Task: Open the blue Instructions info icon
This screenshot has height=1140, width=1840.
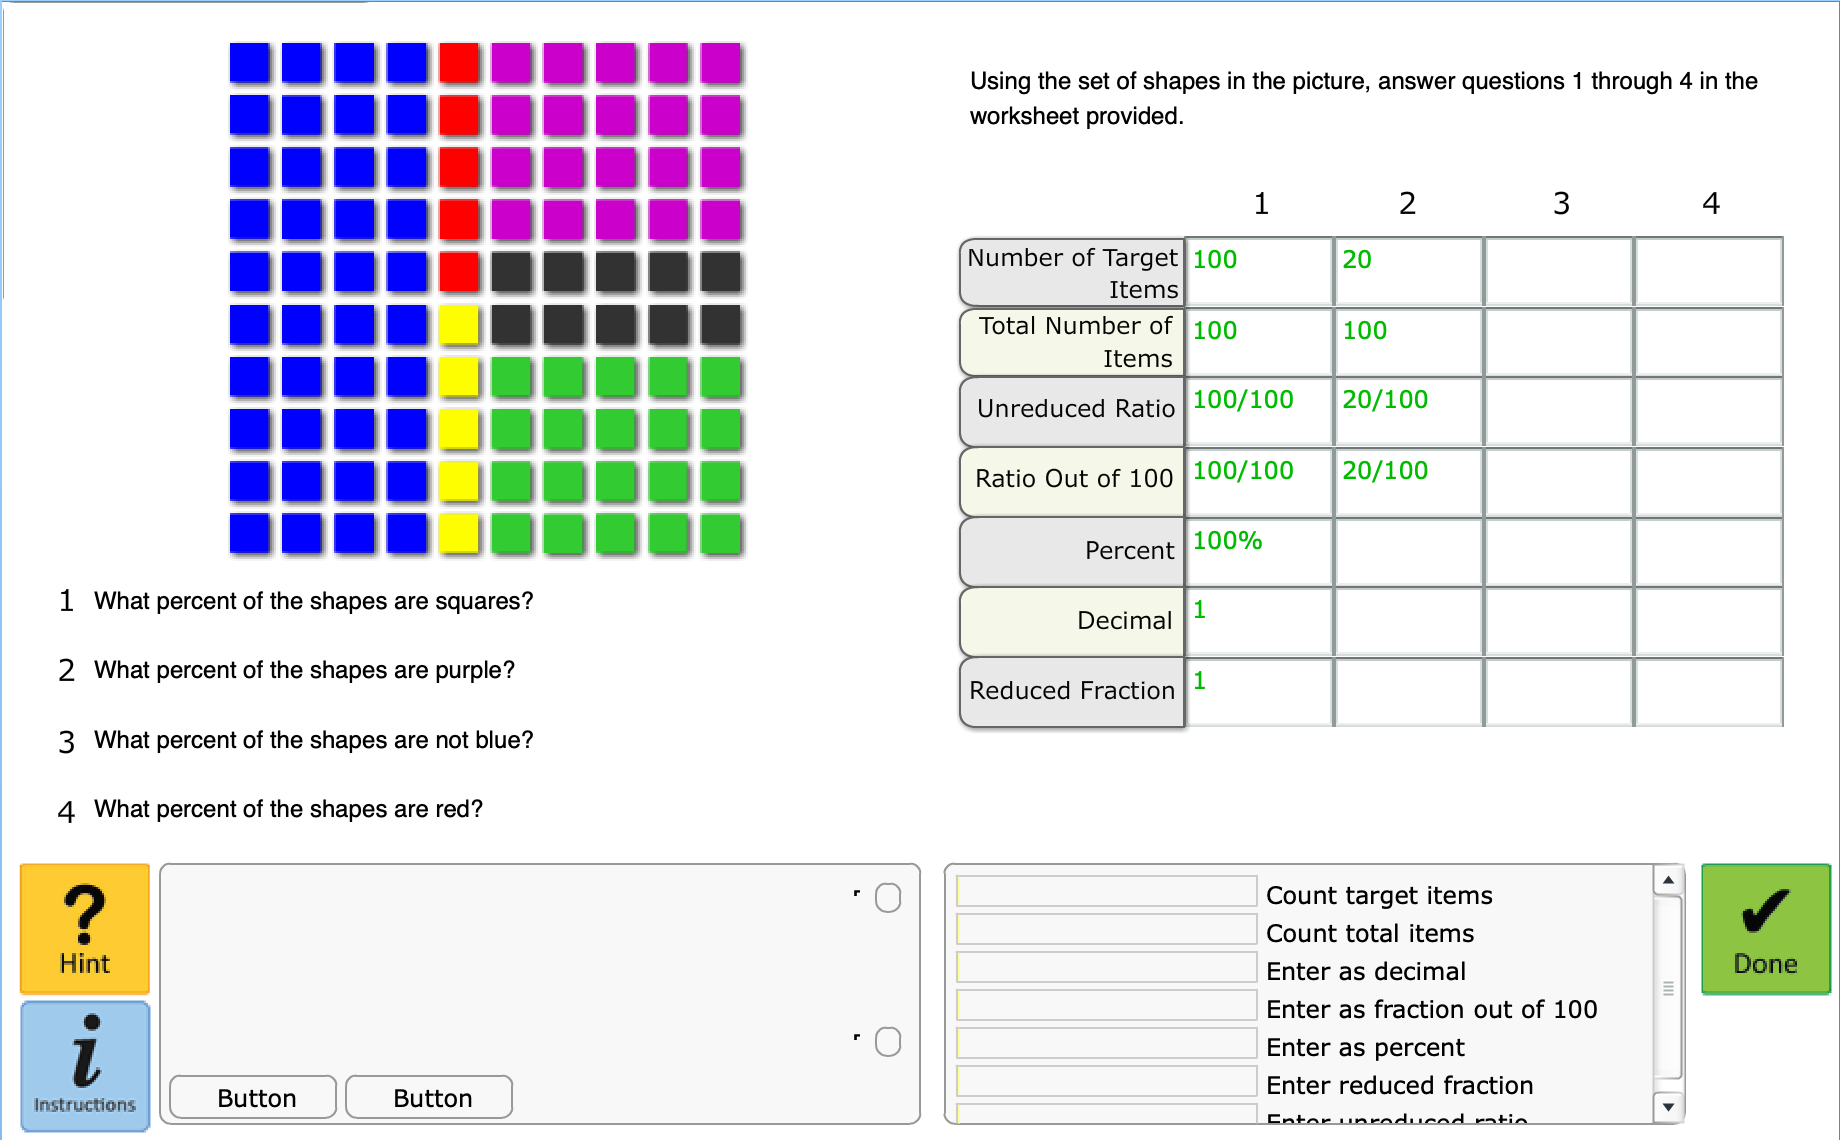Action: click(85, 1066)
